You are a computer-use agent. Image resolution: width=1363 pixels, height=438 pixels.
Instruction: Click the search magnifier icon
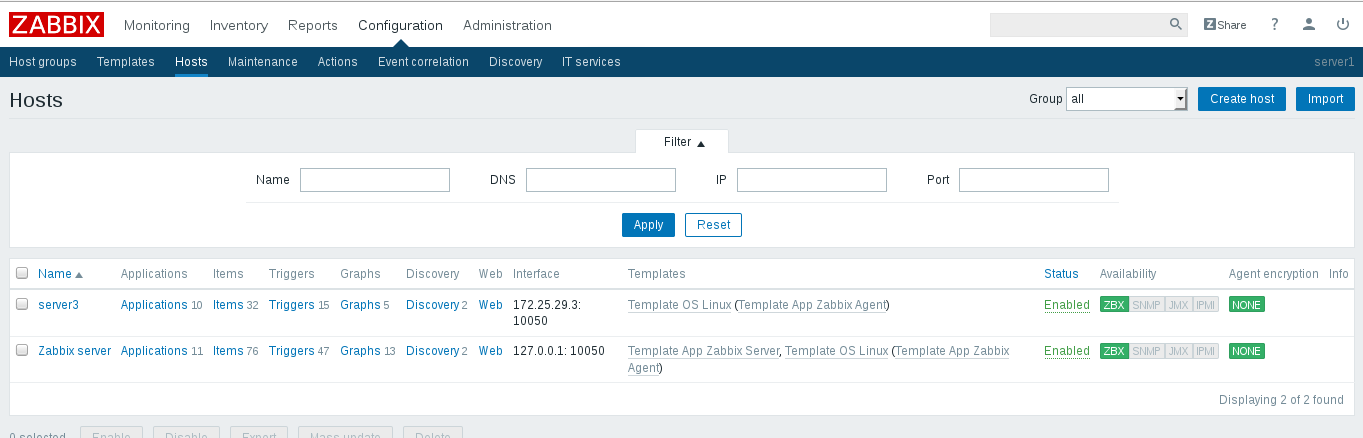(x=1176, y=24)
